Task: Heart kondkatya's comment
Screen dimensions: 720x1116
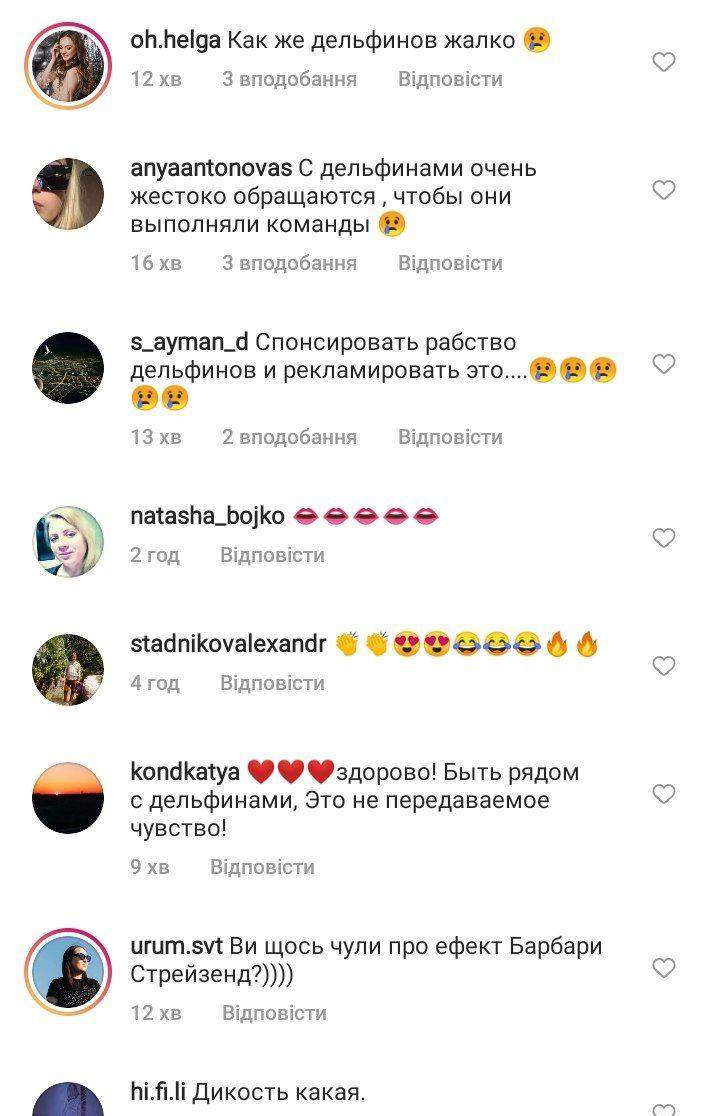Action: (x=663, y=794)
